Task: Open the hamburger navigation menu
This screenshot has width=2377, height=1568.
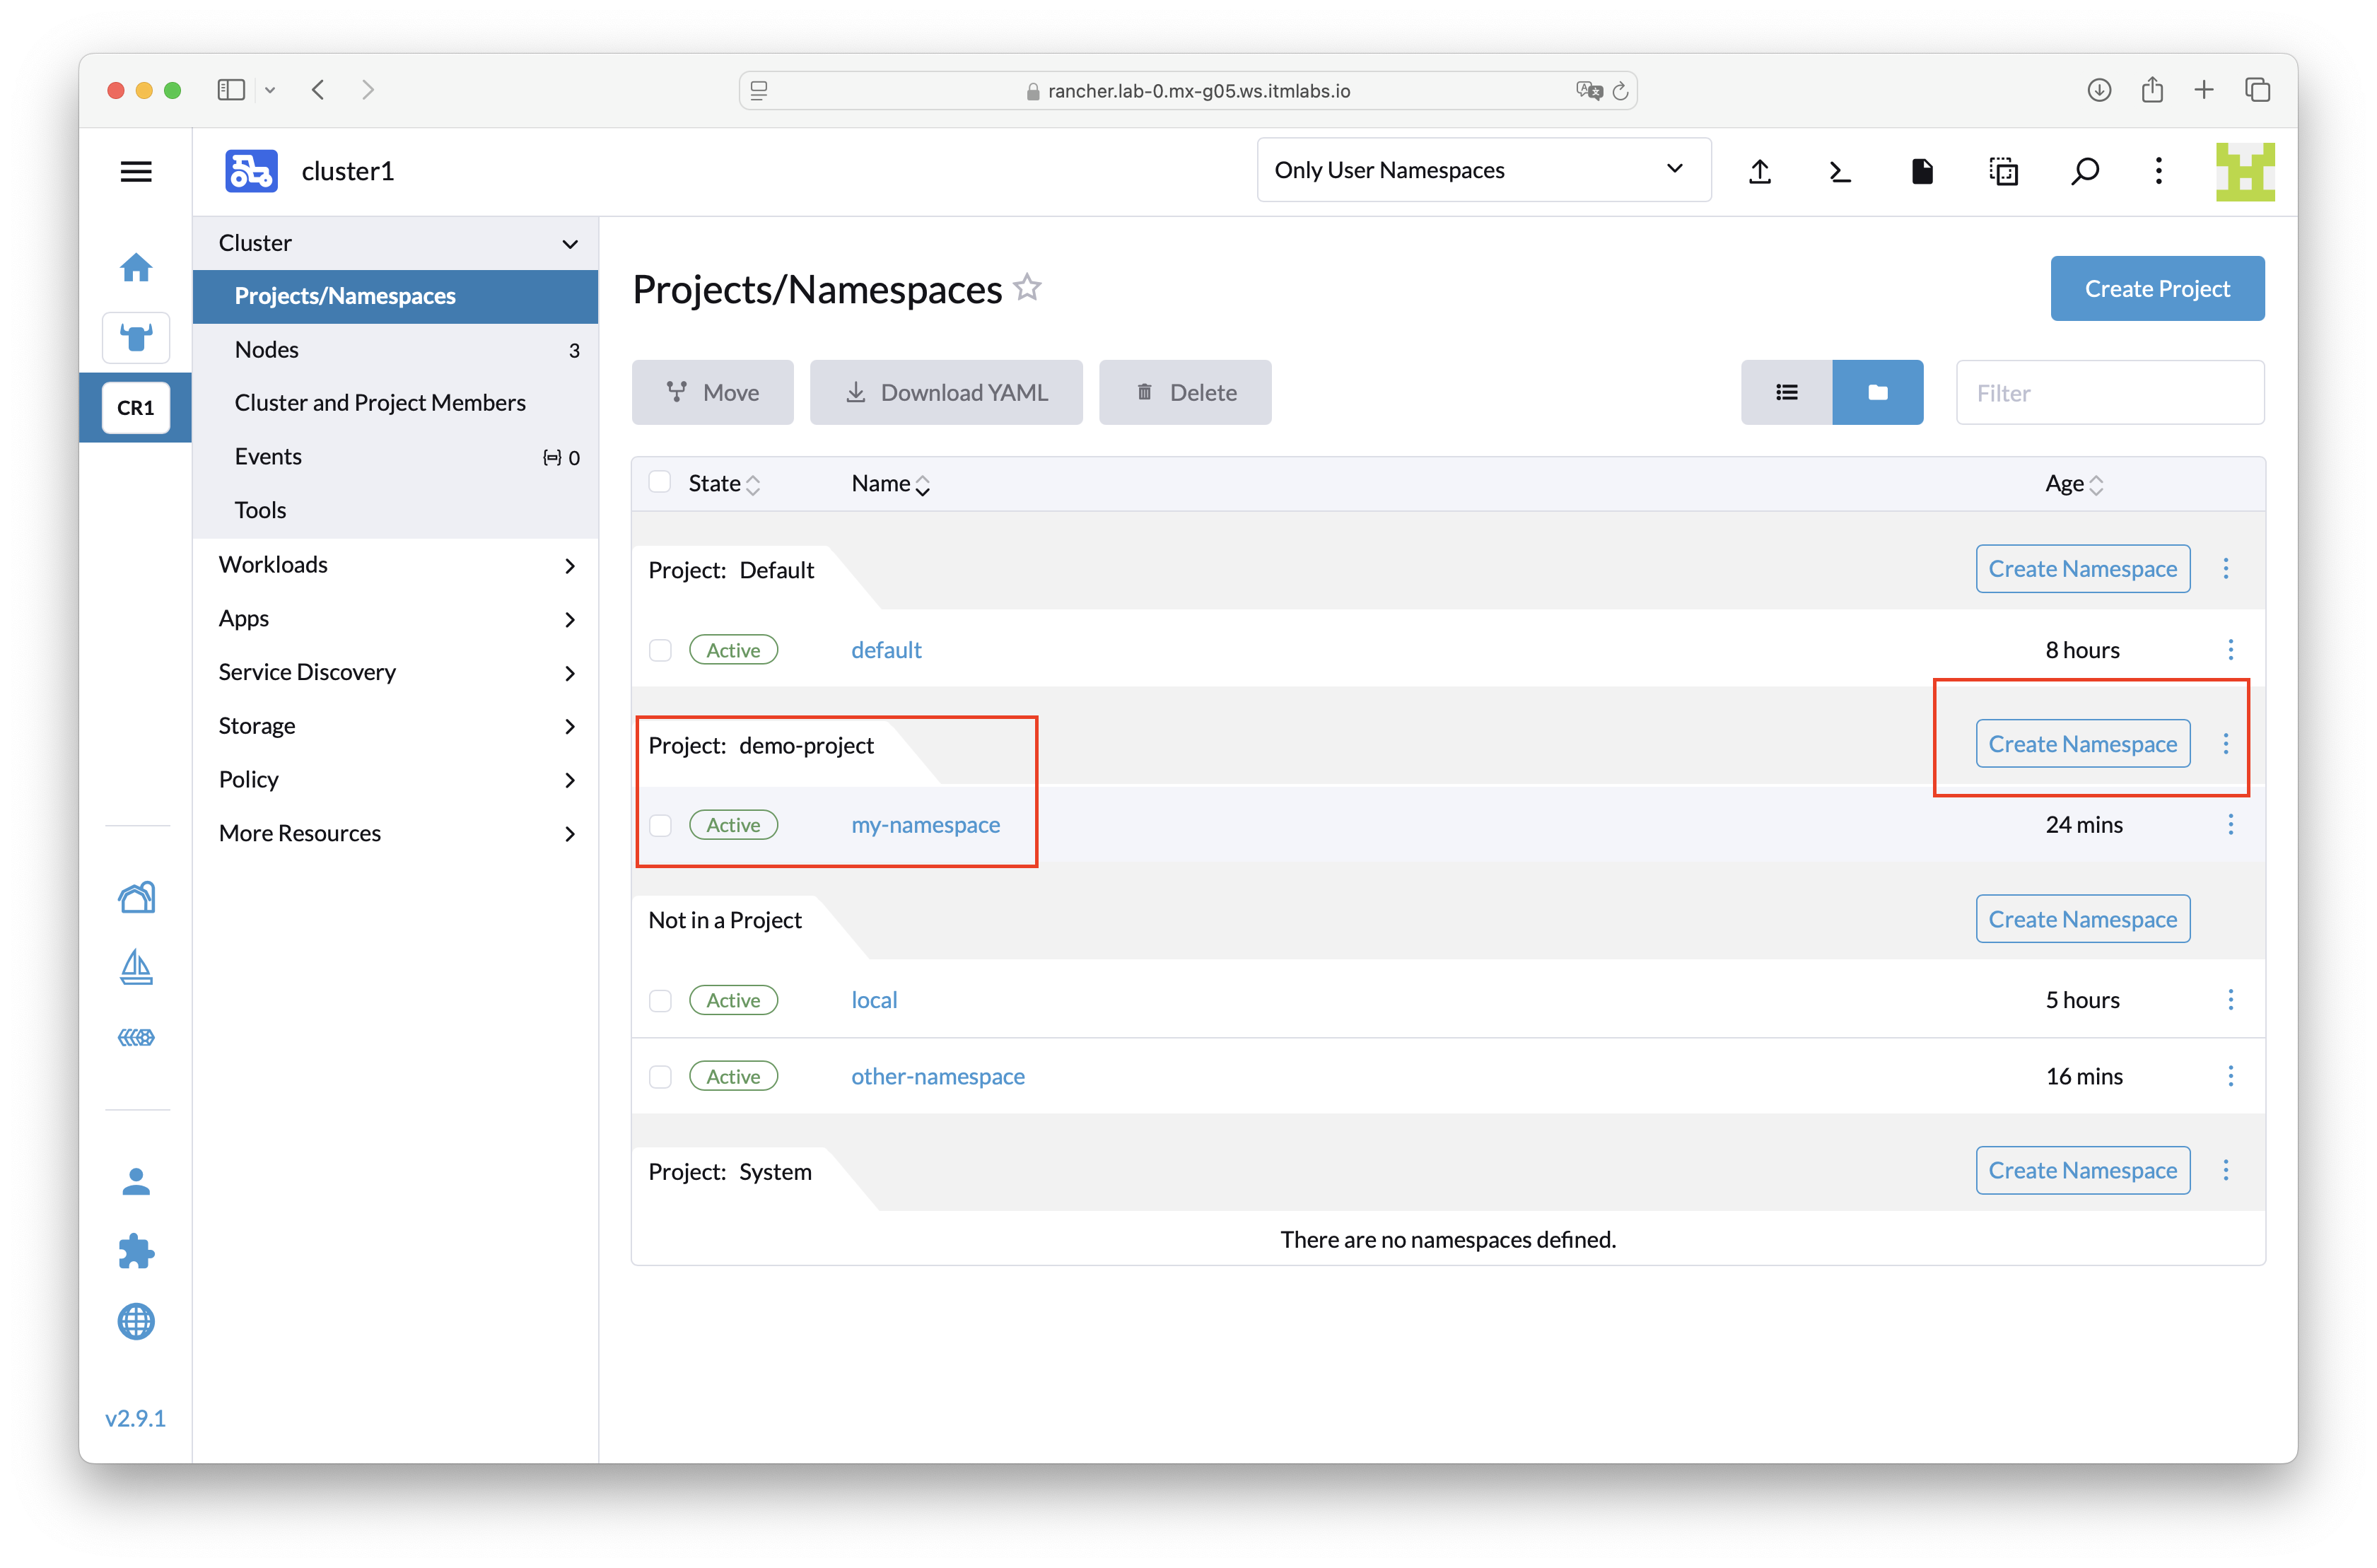Action: (136, 171)
